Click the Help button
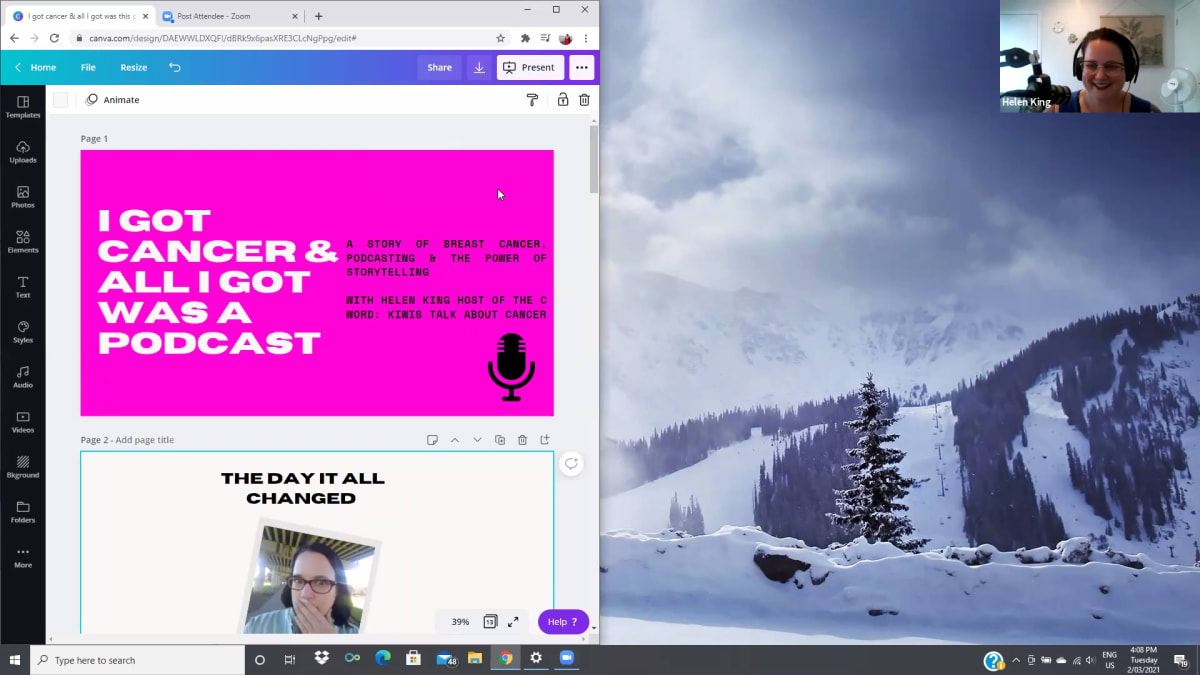The height and width of the screenshot is (675, 1200). [563, 621]
